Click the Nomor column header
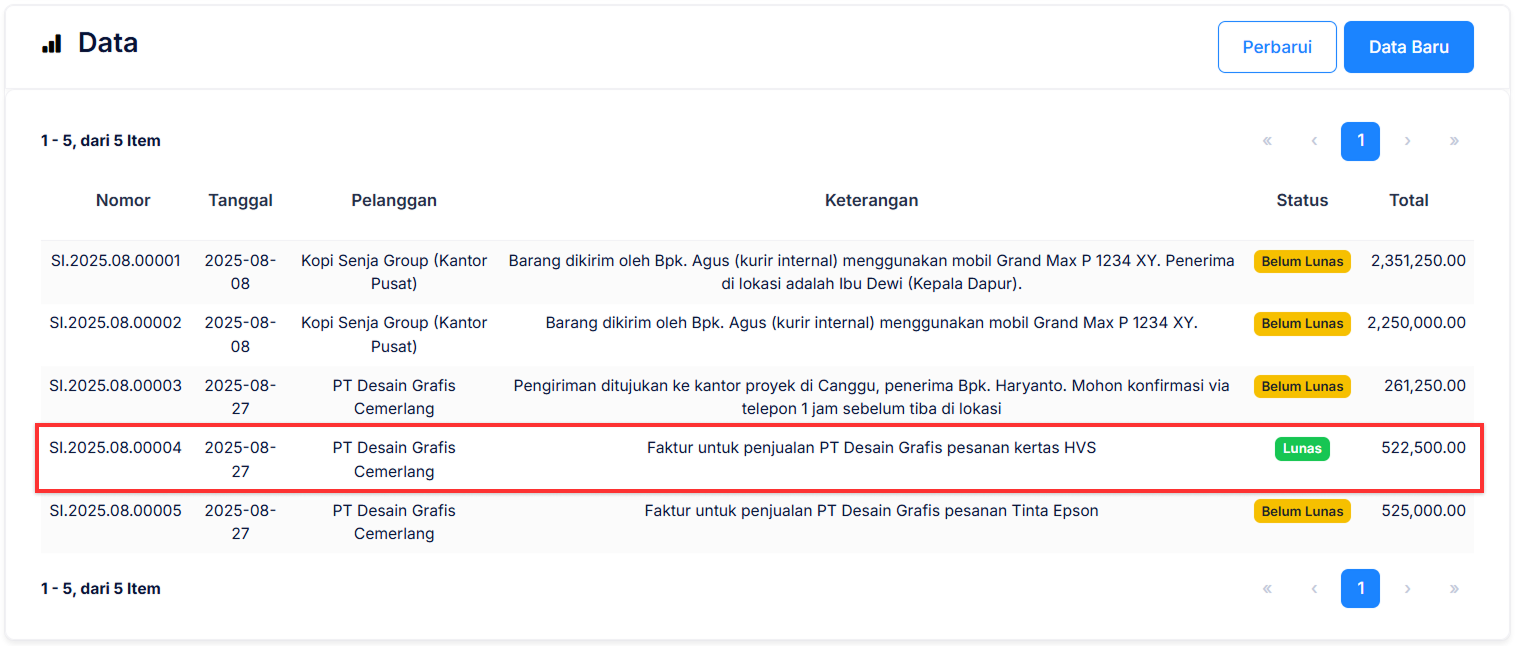 pyautogui.click(x=123, y=200)
